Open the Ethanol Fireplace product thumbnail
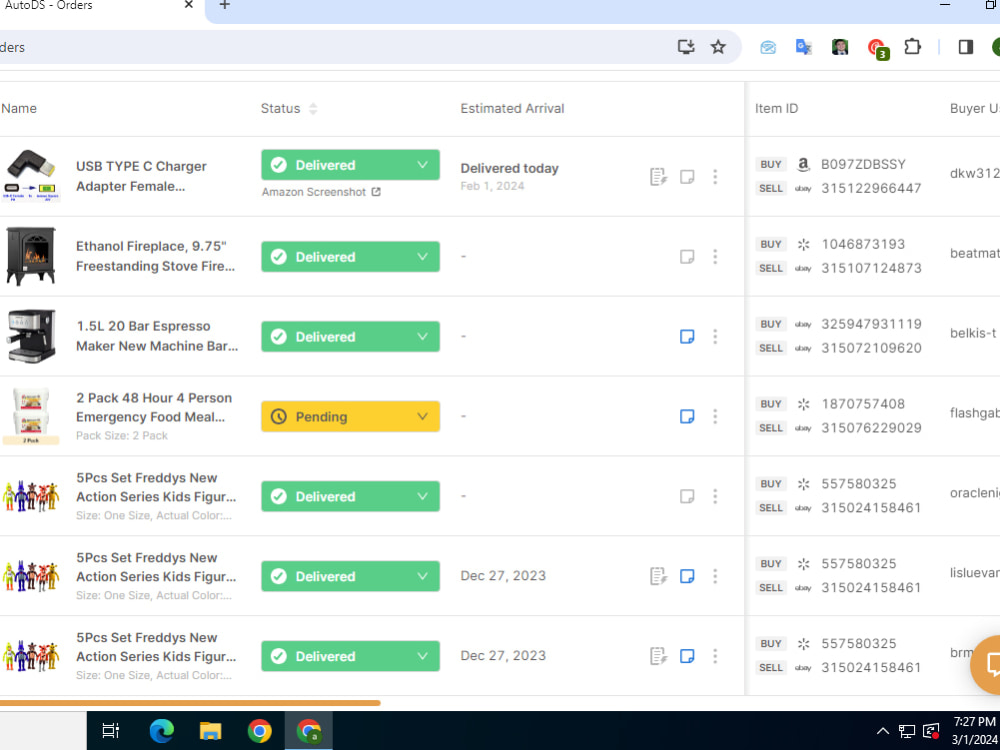This screenshot has height=750, width=1000. pyautogui.click(x=31, y=256)
